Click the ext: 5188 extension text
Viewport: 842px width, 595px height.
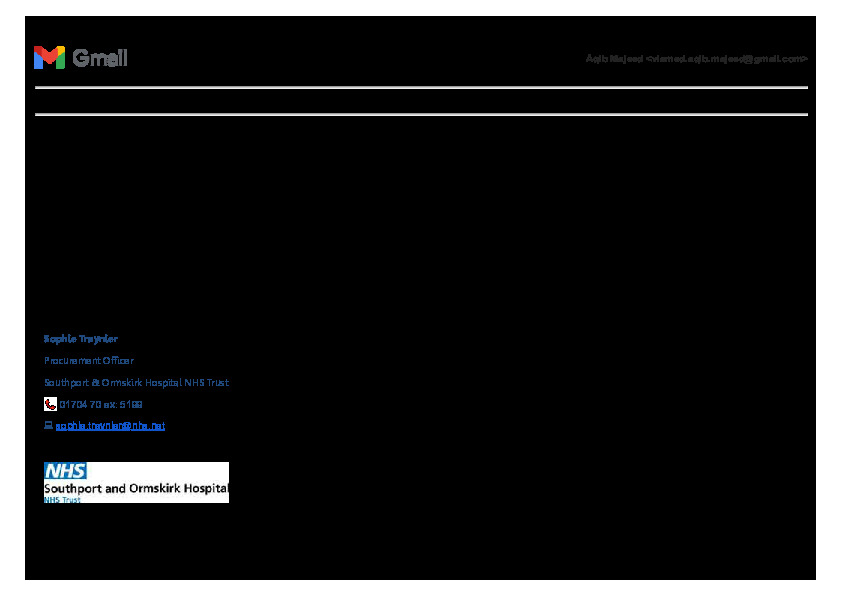tap(124, 405)
